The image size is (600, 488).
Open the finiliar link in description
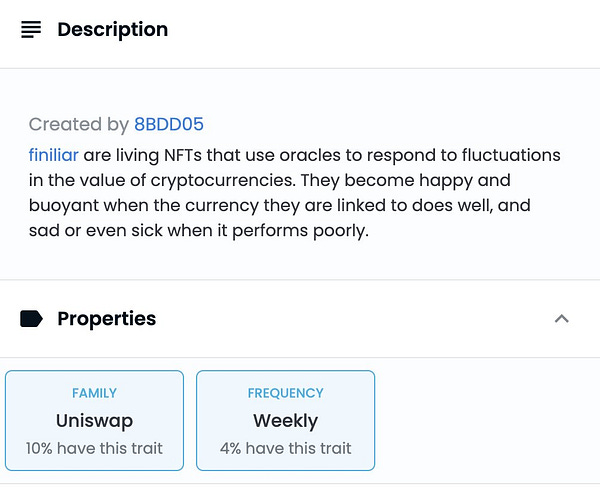click(x=54, y=155)
